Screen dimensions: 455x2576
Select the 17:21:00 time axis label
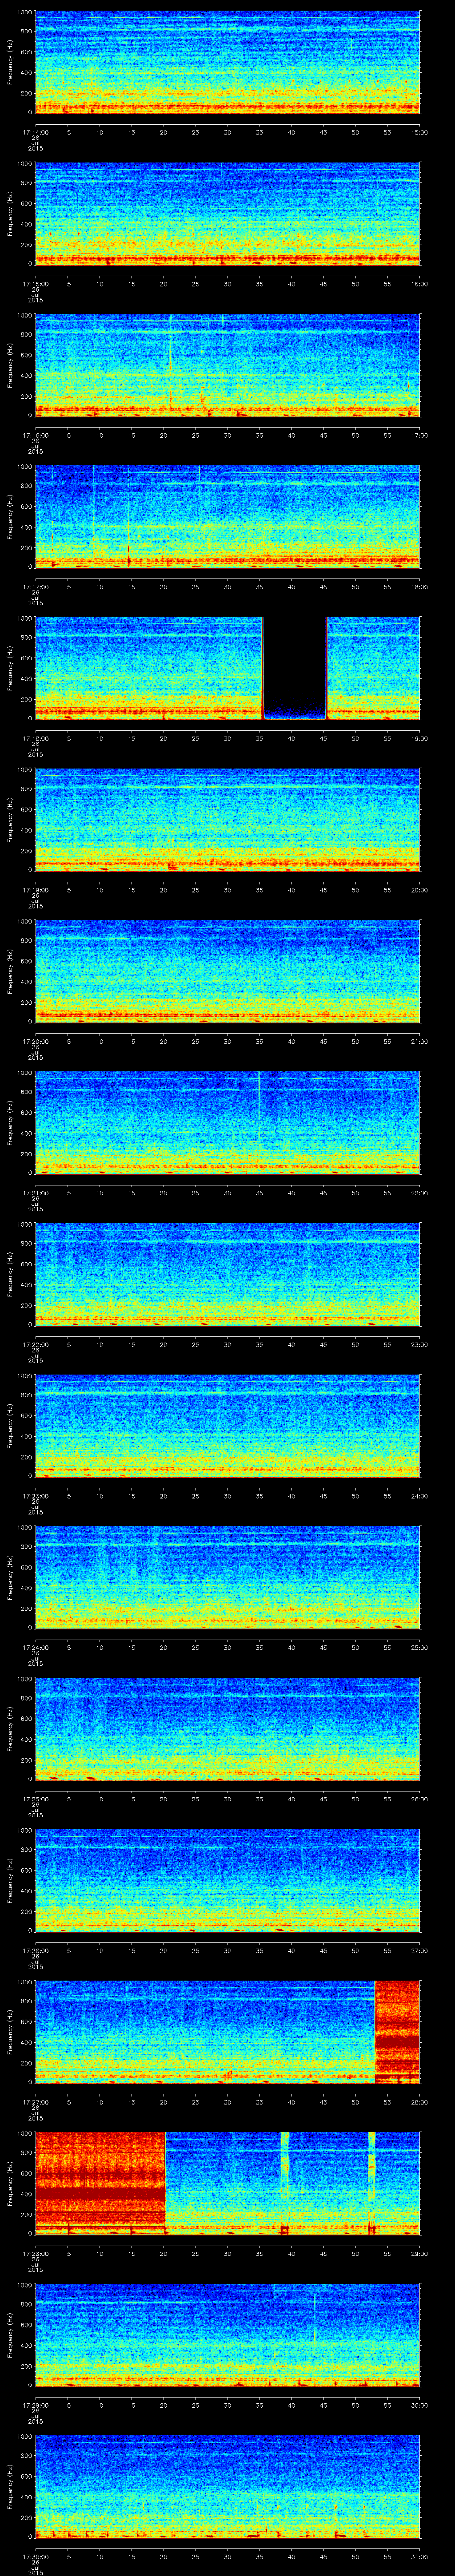click(x=35, y=1192)
